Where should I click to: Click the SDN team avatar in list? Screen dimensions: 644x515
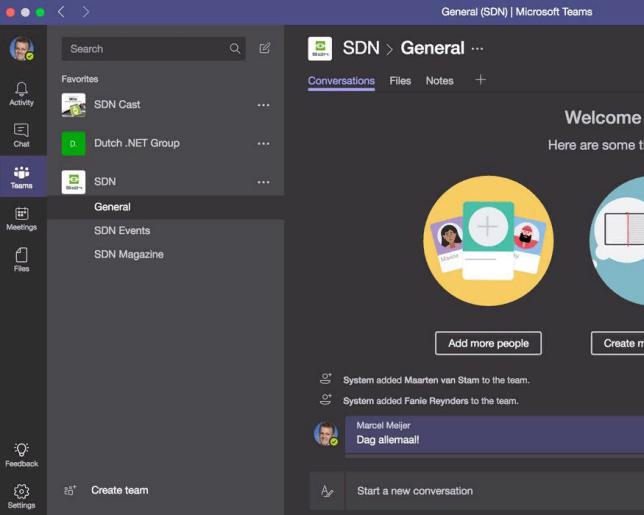pyautogui.click(x=74, y=182)
